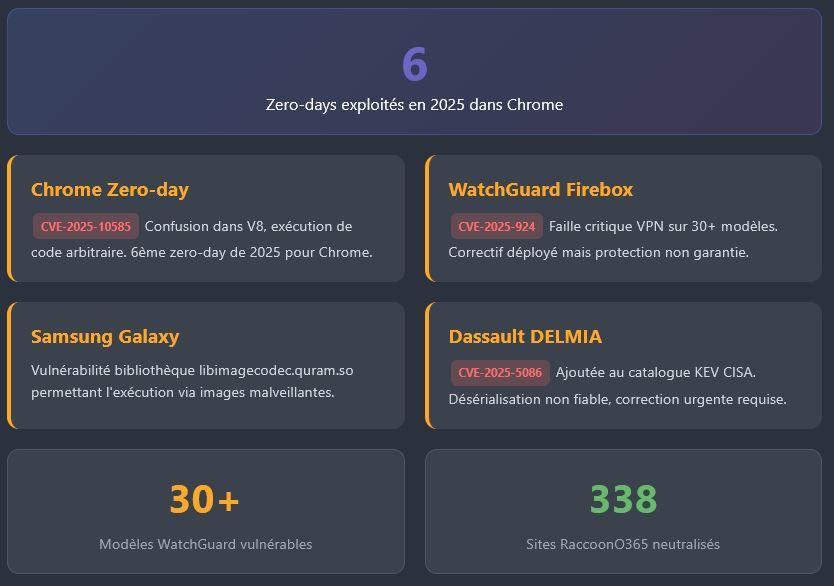Click the orange 30+ statistic
Screen dimensions: 834x586
point(205,499)
